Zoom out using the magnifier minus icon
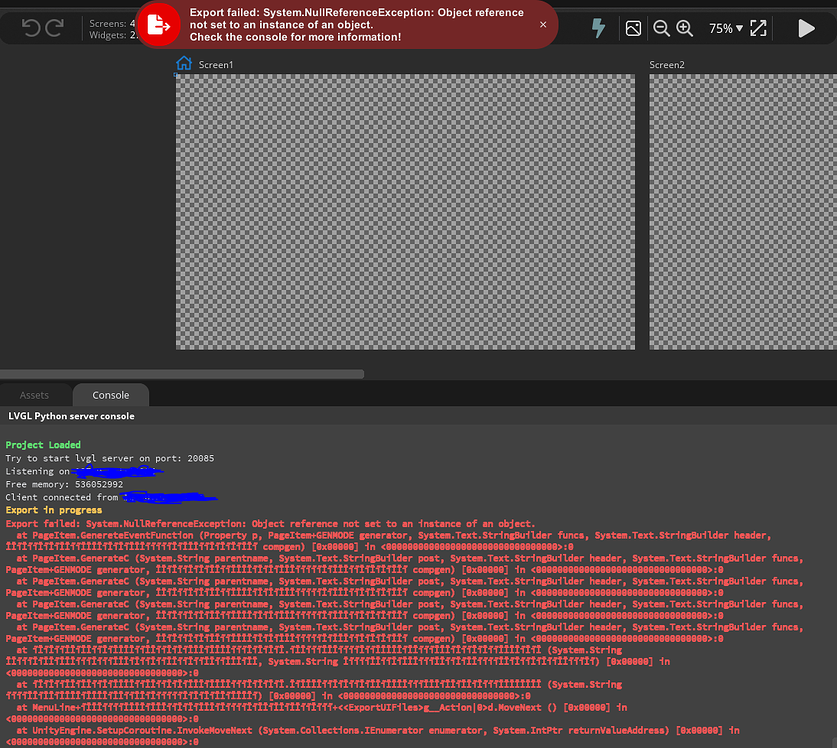This screenshot has width=837, height=748. 662,28
